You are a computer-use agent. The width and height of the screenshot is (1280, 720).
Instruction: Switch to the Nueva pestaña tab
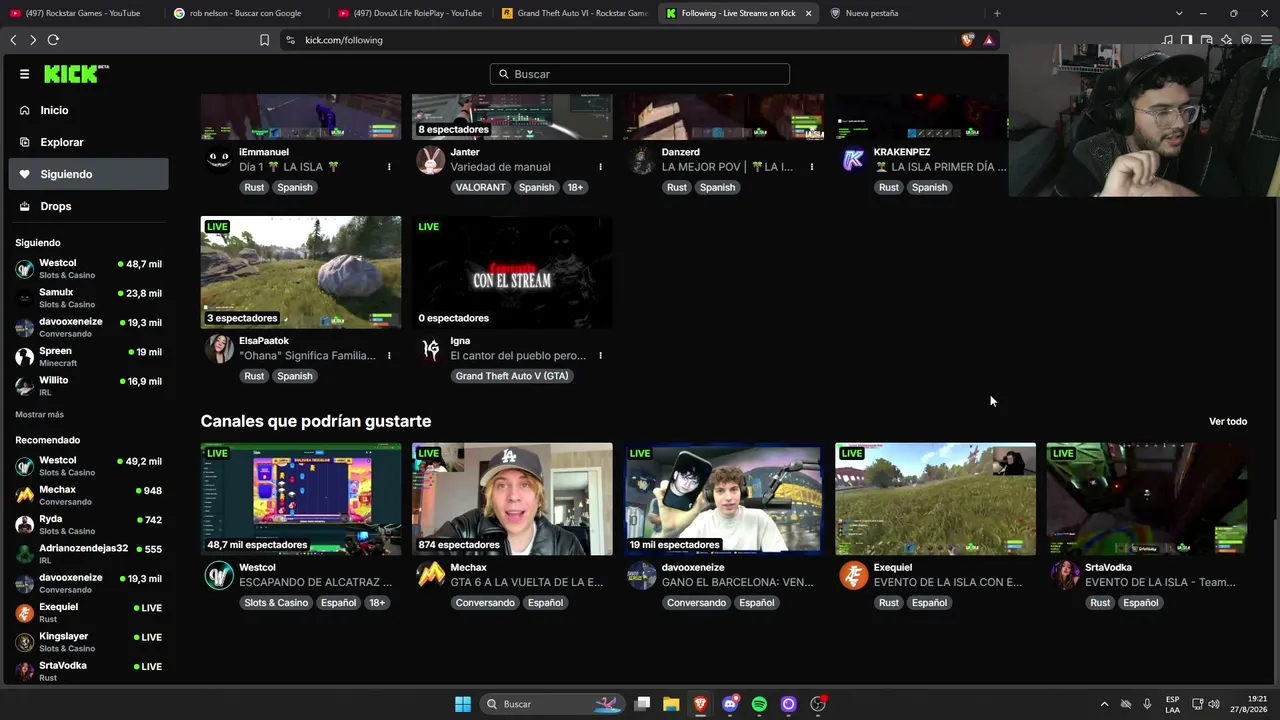click(902, 13)
